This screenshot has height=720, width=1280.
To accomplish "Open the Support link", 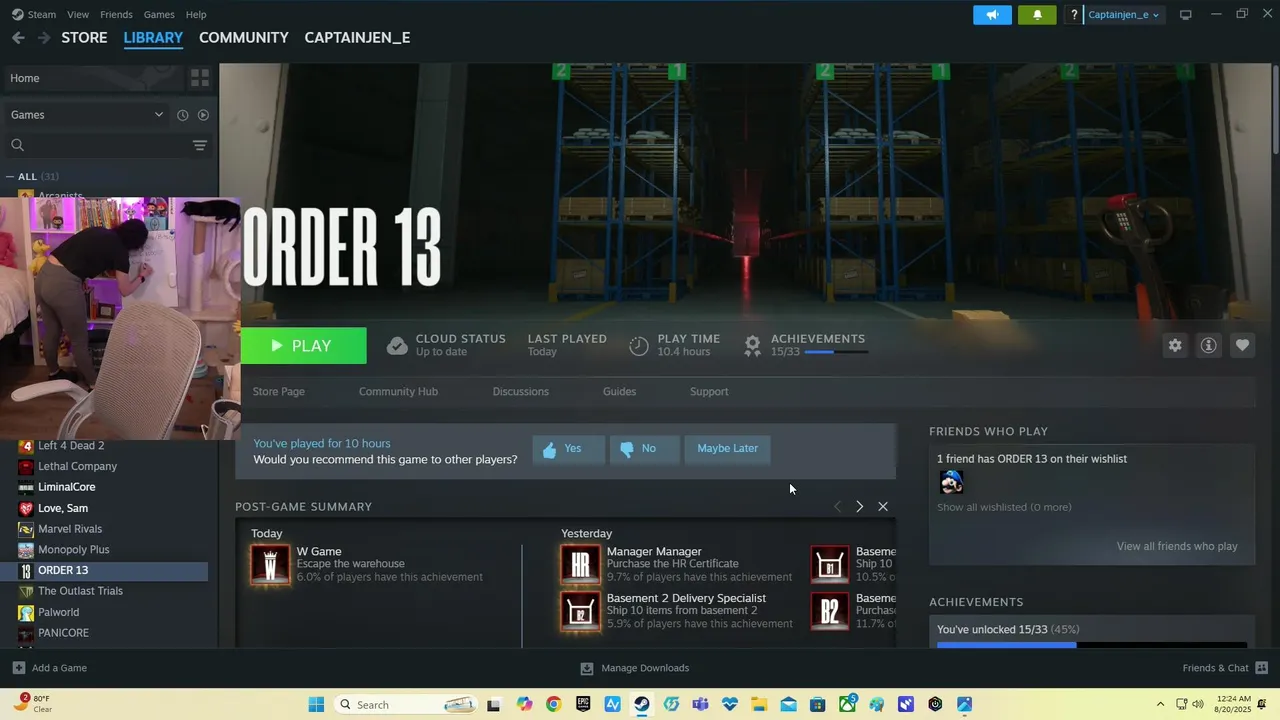I will pos(709,392).
